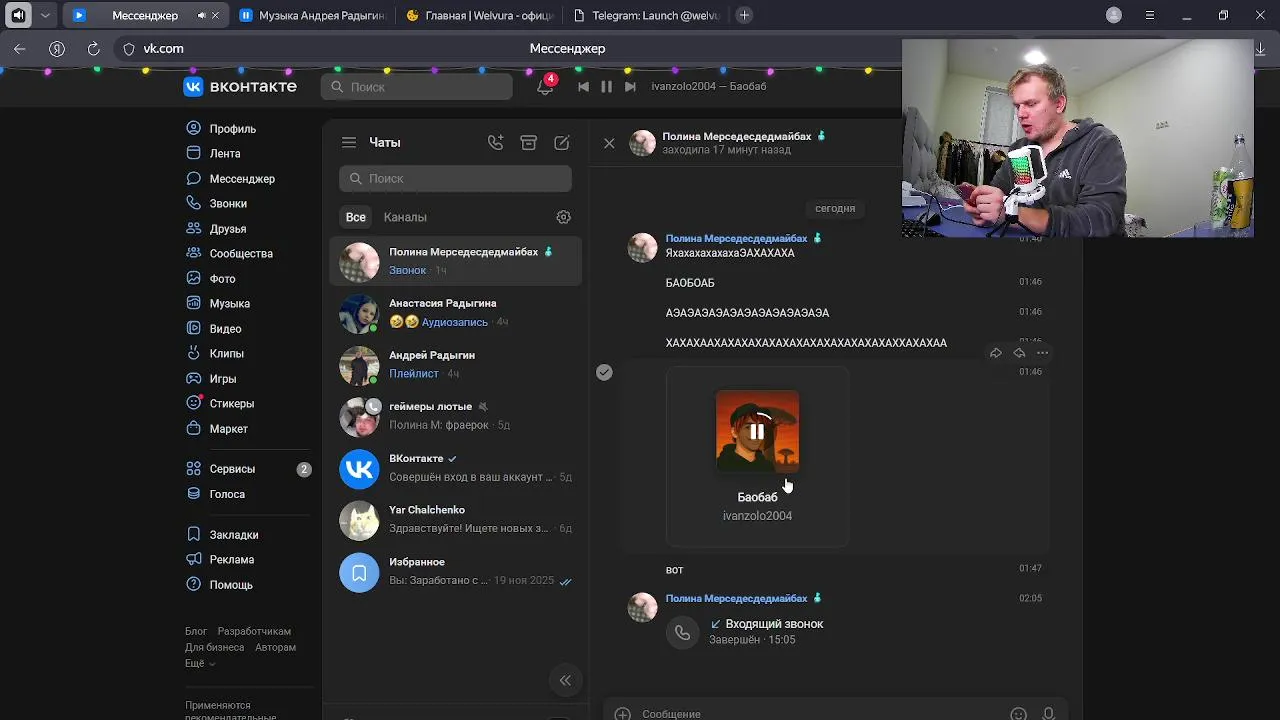1280x720 pixels.
Task: Open more actions for audio message
Action: [1042, 353]
